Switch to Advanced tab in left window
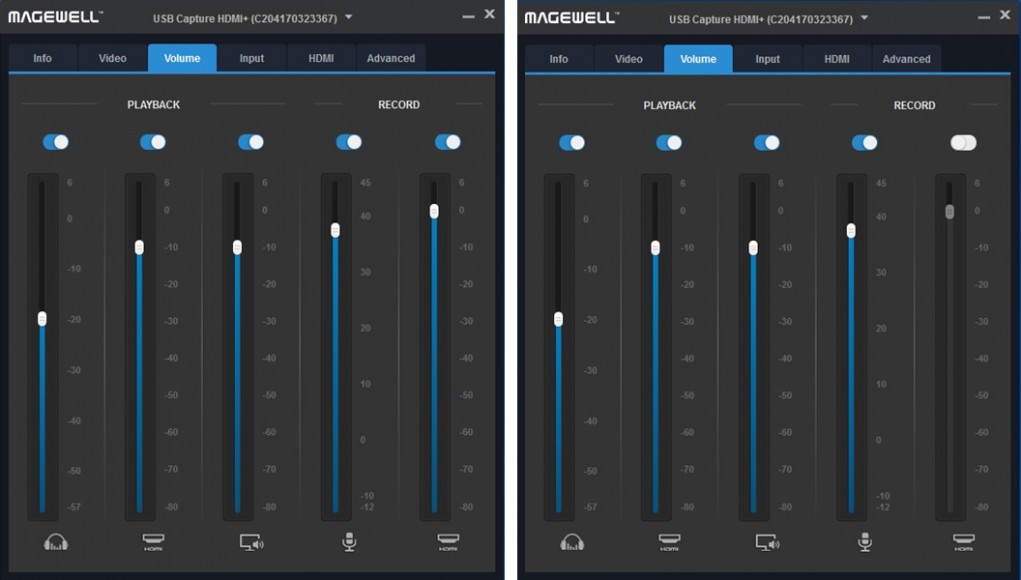 tap(391, 58)
